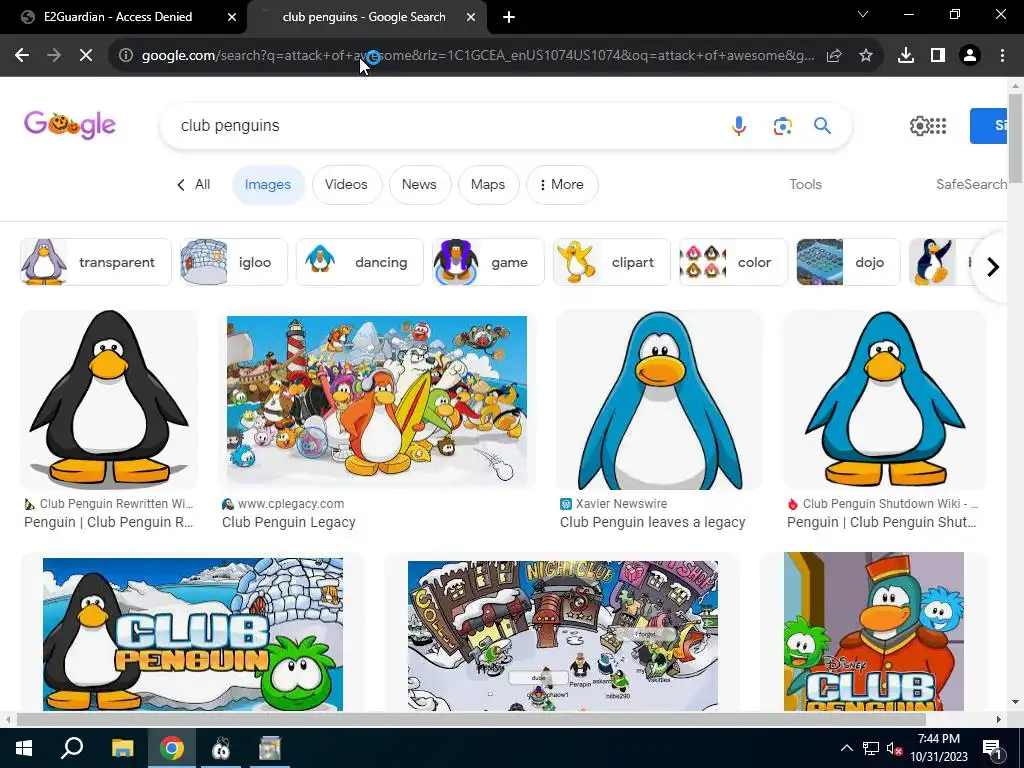Click the URL in the address bar
1024x768 pixels.
[478, 56]
